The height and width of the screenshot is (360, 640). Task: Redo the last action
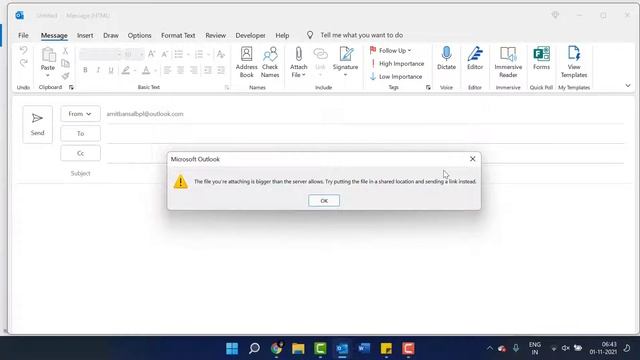click(x=24, y=63)
